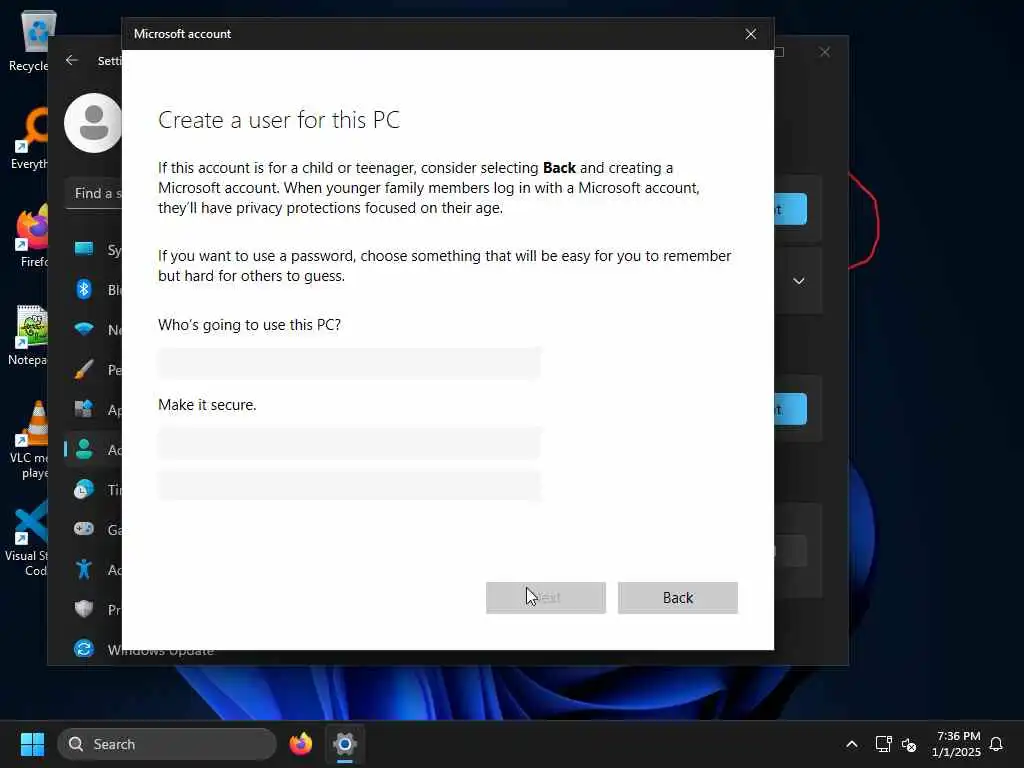
Task: Show hidden icons in the system tray
Action: point(852,744)
